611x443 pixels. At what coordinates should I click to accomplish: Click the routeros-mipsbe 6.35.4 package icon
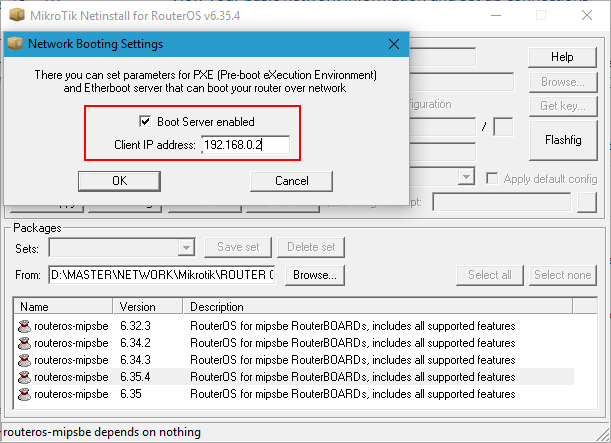tap(24, 377)
